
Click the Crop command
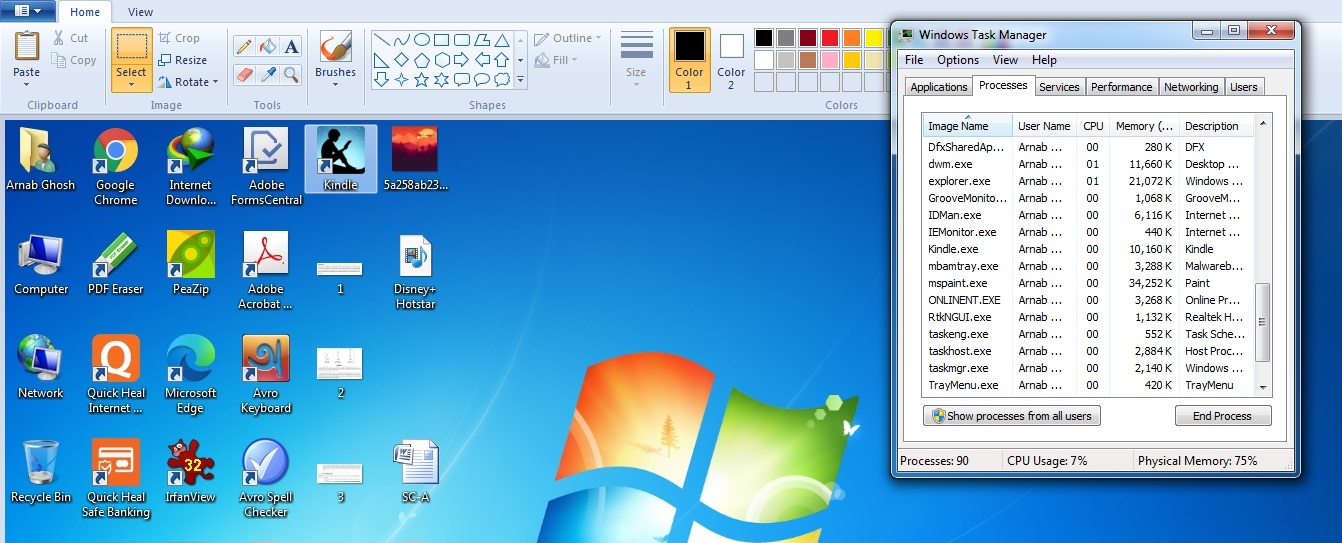179,38
